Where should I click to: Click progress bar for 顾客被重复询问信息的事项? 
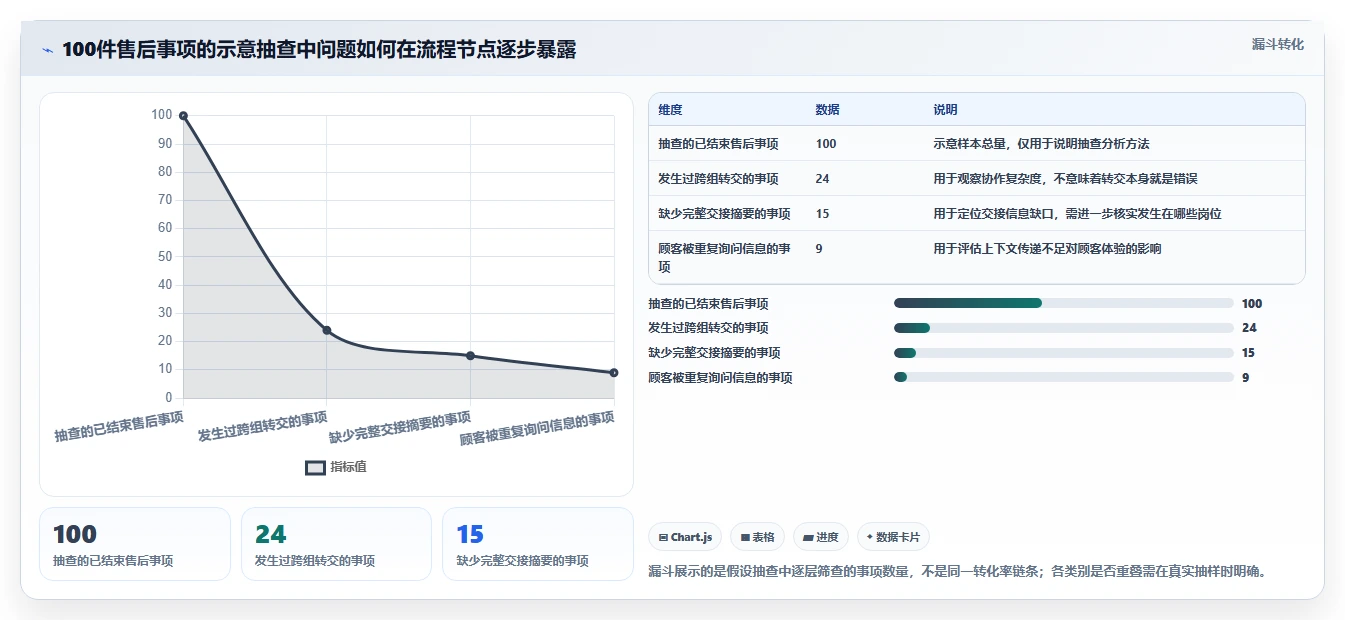pos(1064,377)
